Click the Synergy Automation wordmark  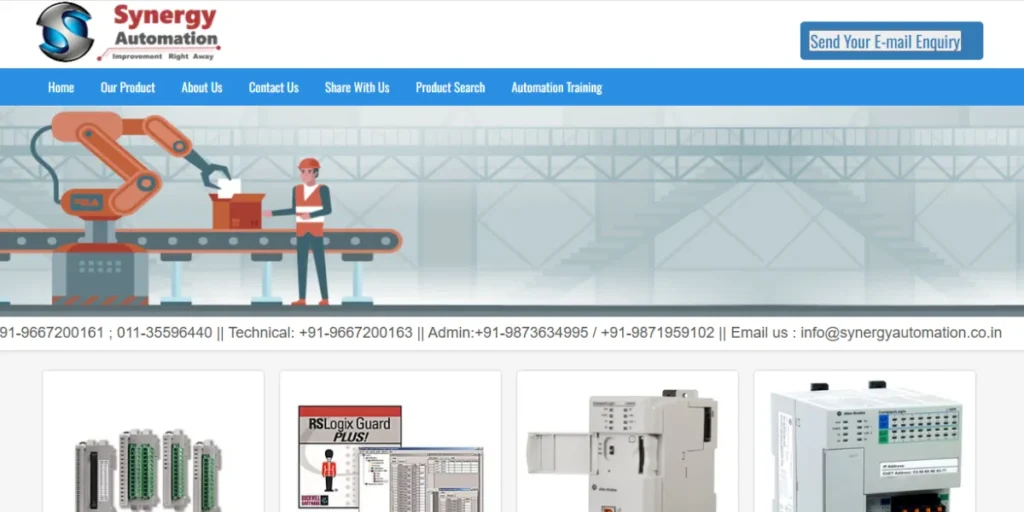coord(161,33)
